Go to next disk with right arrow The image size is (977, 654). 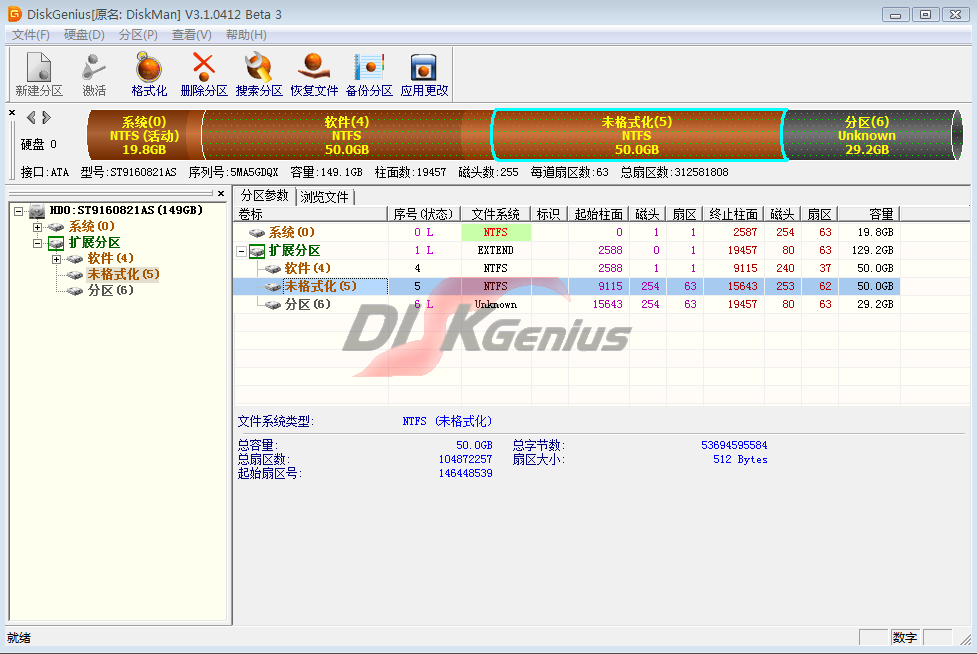(x=46, y=117)
